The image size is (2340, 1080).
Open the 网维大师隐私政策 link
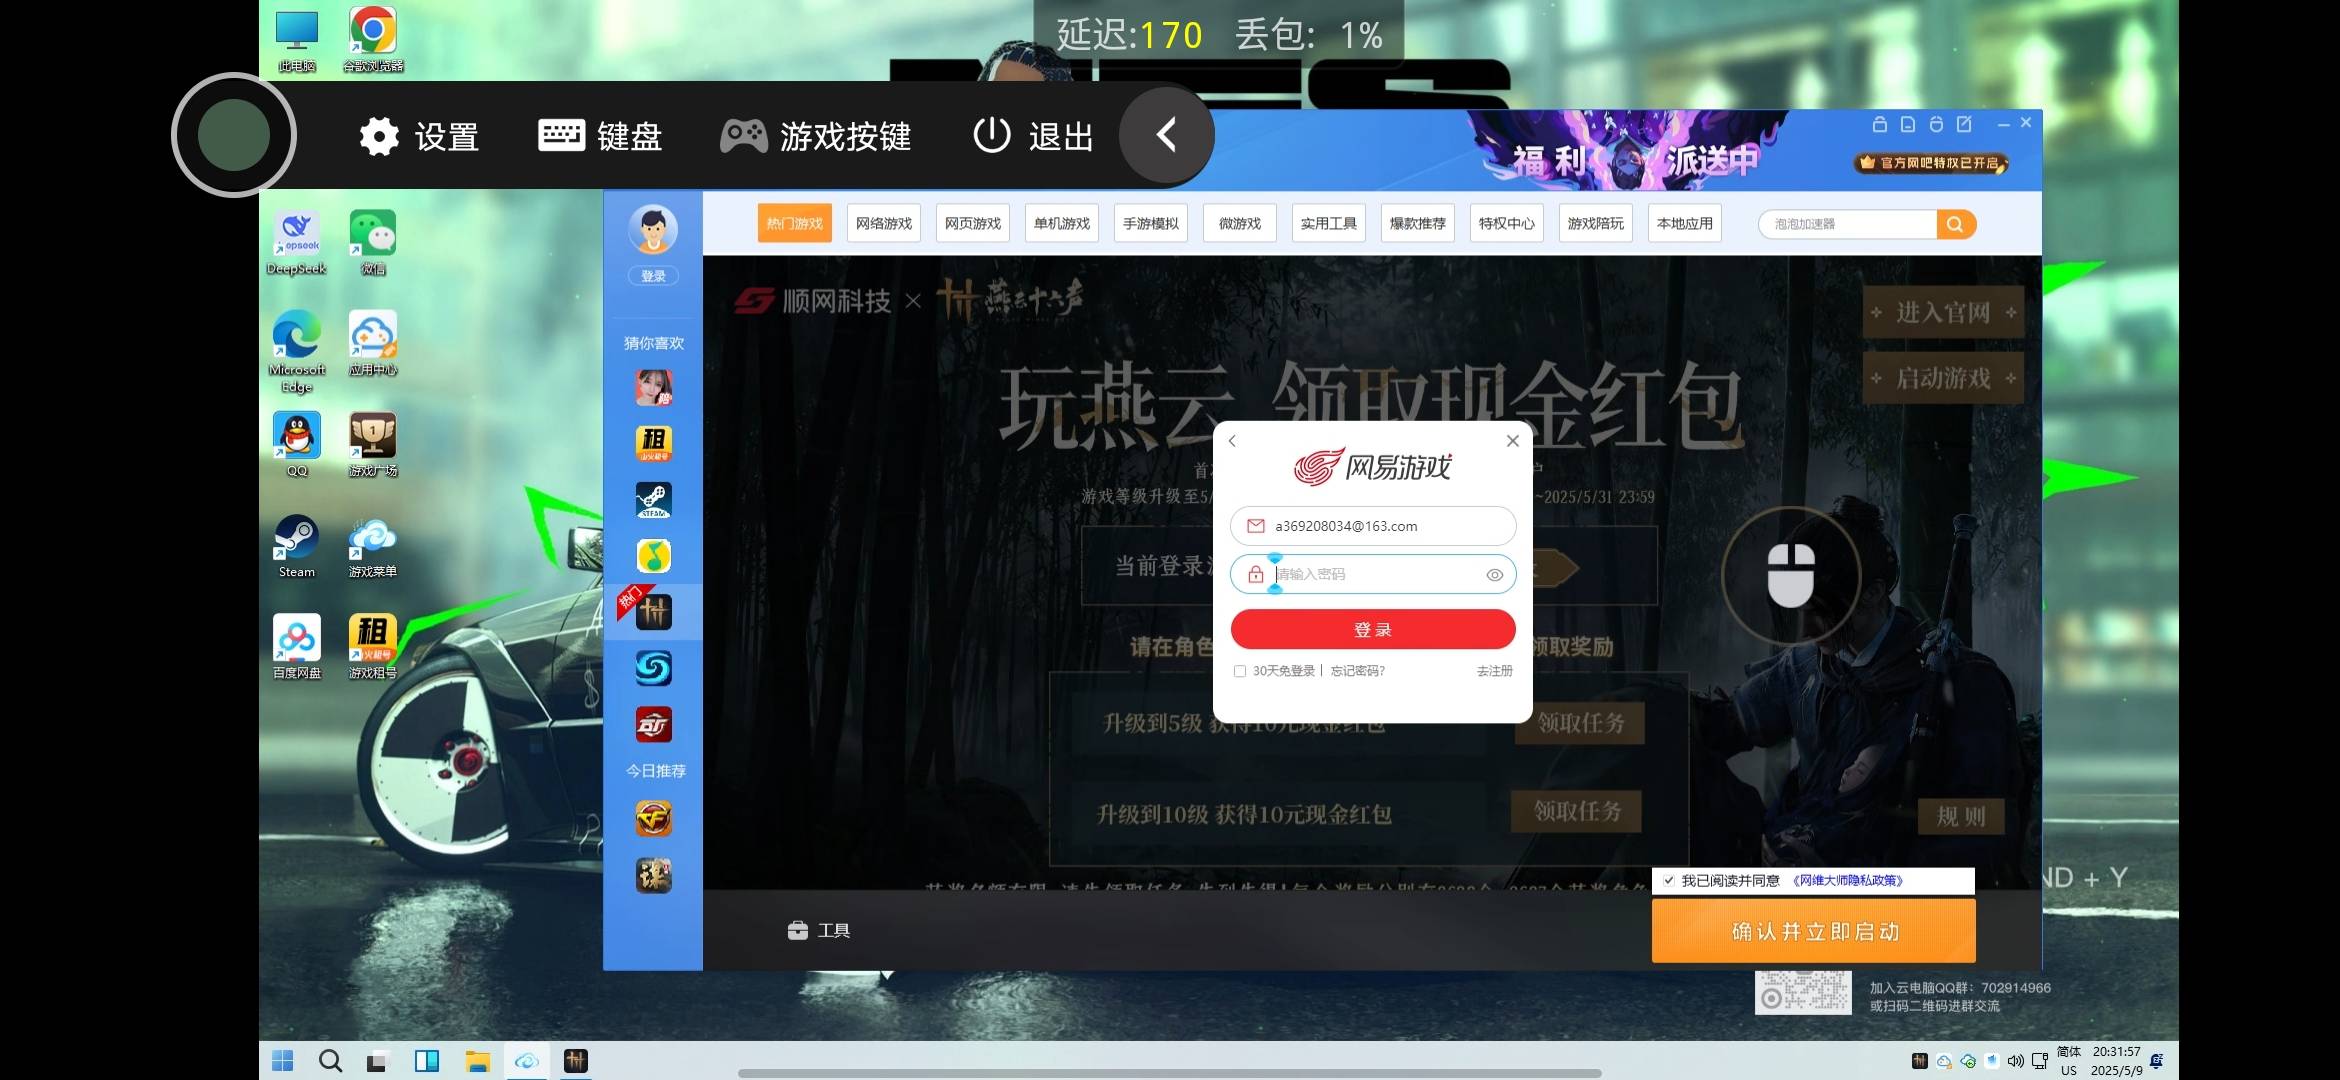click(x=1847, y=881)
